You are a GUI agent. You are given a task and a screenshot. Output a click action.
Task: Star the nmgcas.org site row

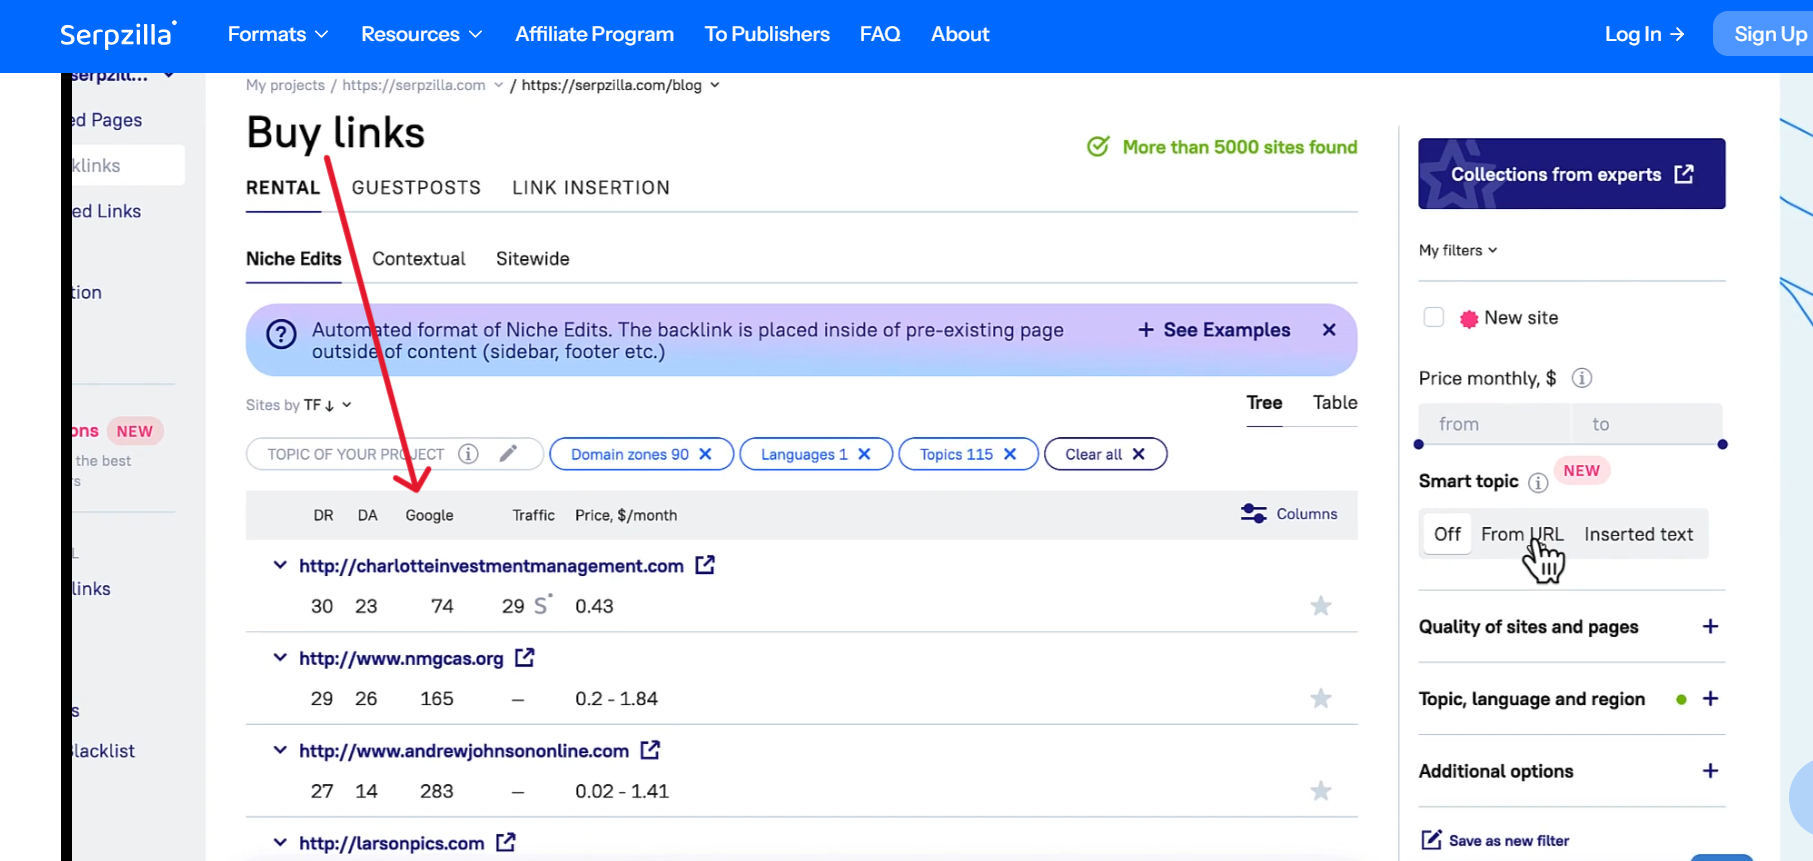[x=1321, y=698]
